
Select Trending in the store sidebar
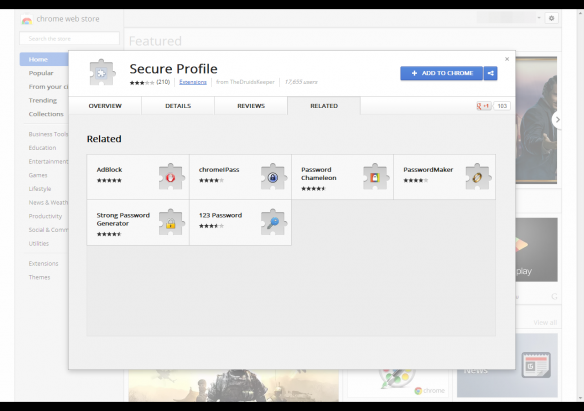[43, 100]
